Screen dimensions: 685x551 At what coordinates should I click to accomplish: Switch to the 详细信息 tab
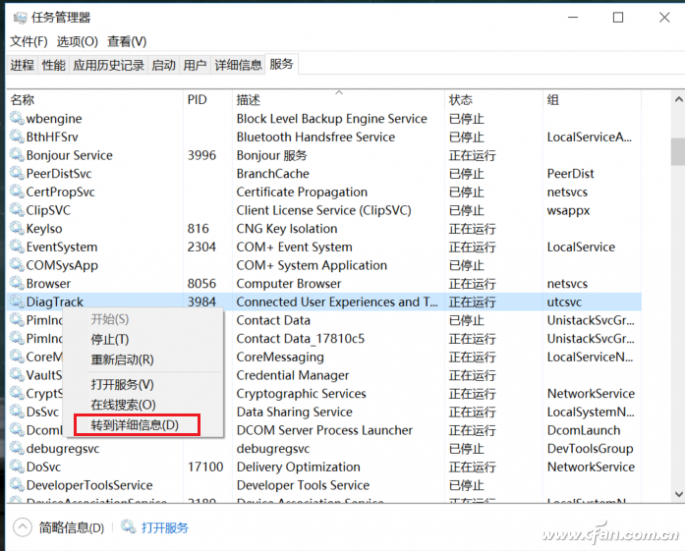[x=238, y=65]
